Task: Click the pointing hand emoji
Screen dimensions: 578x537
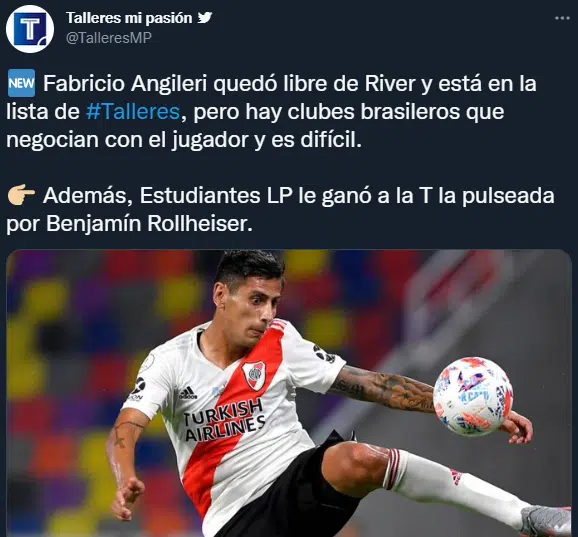Action: pos(21,195)
